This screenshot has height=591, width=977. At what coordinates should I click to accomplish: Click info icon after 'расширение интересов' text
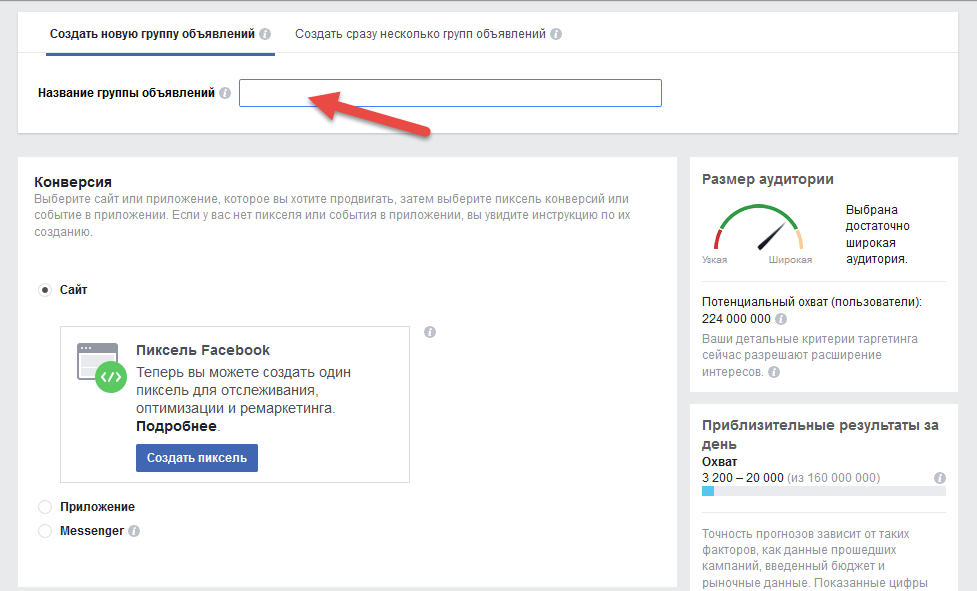(x=774, y=372)
